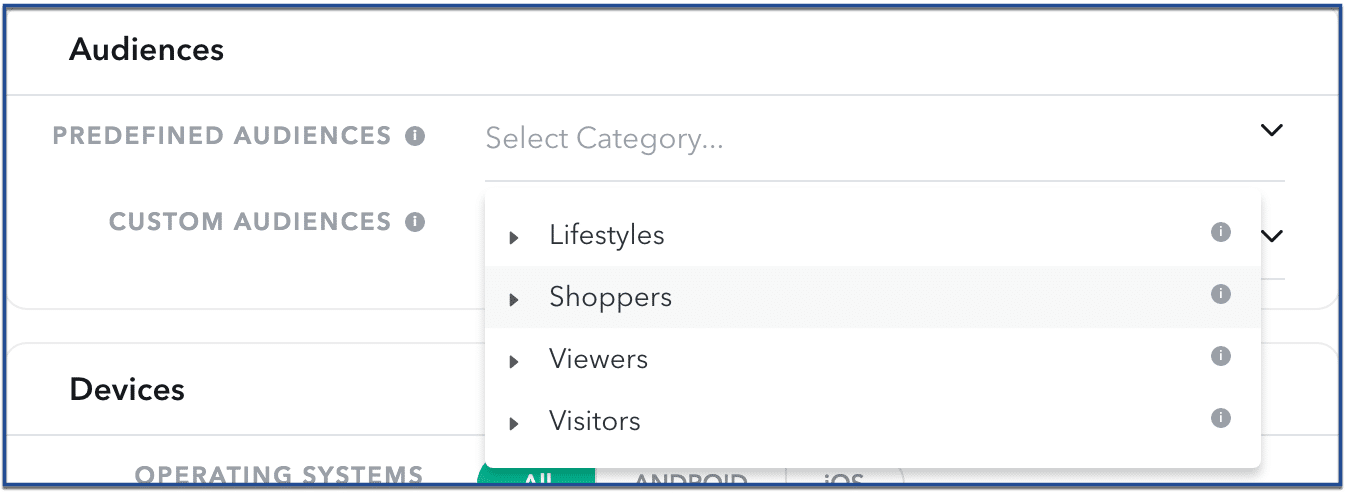Screen dimensions: 1346x494
Task: Expand the Lifestyles category triangle
Action: pyautogui.click(x=514, y=238)
